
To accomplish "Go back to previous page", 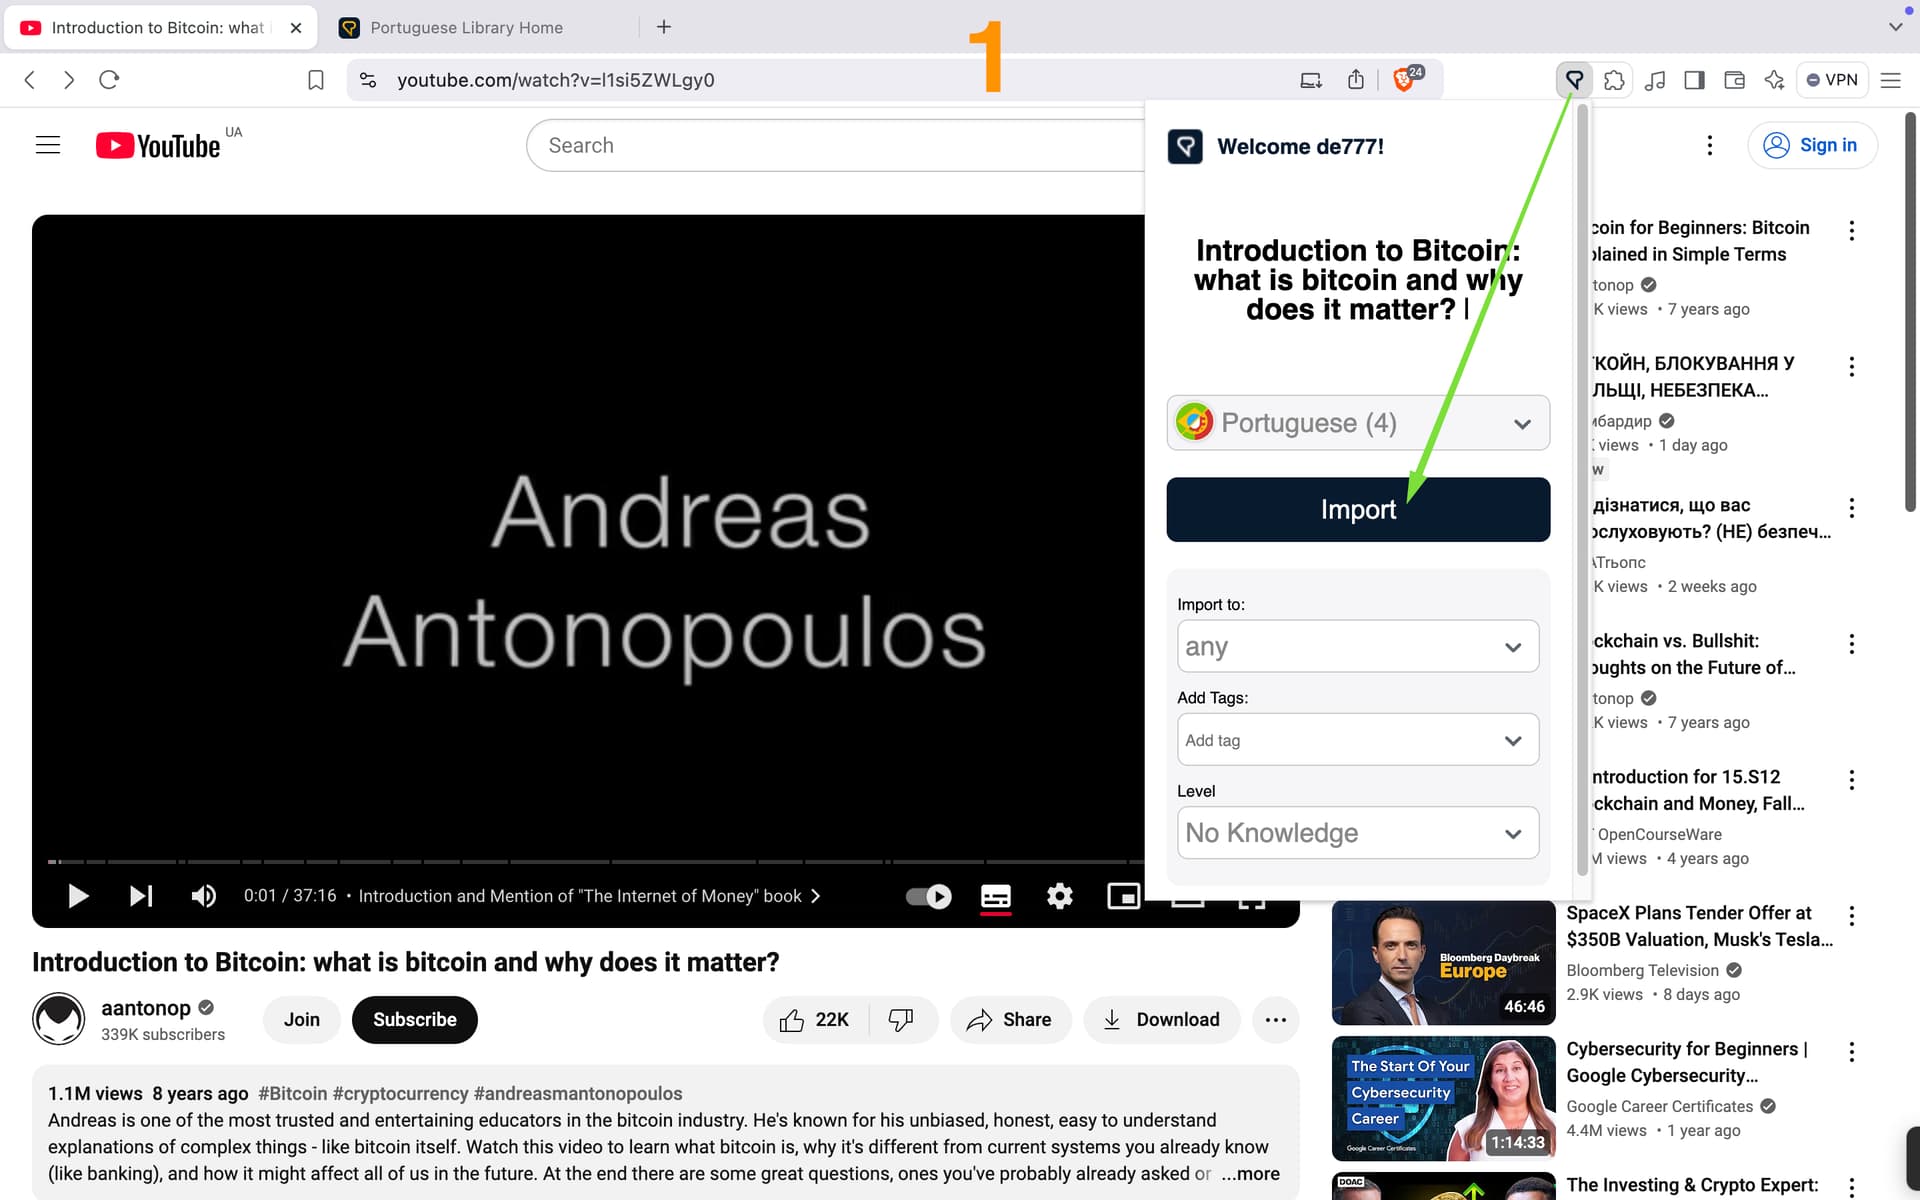I will (30, 80).
